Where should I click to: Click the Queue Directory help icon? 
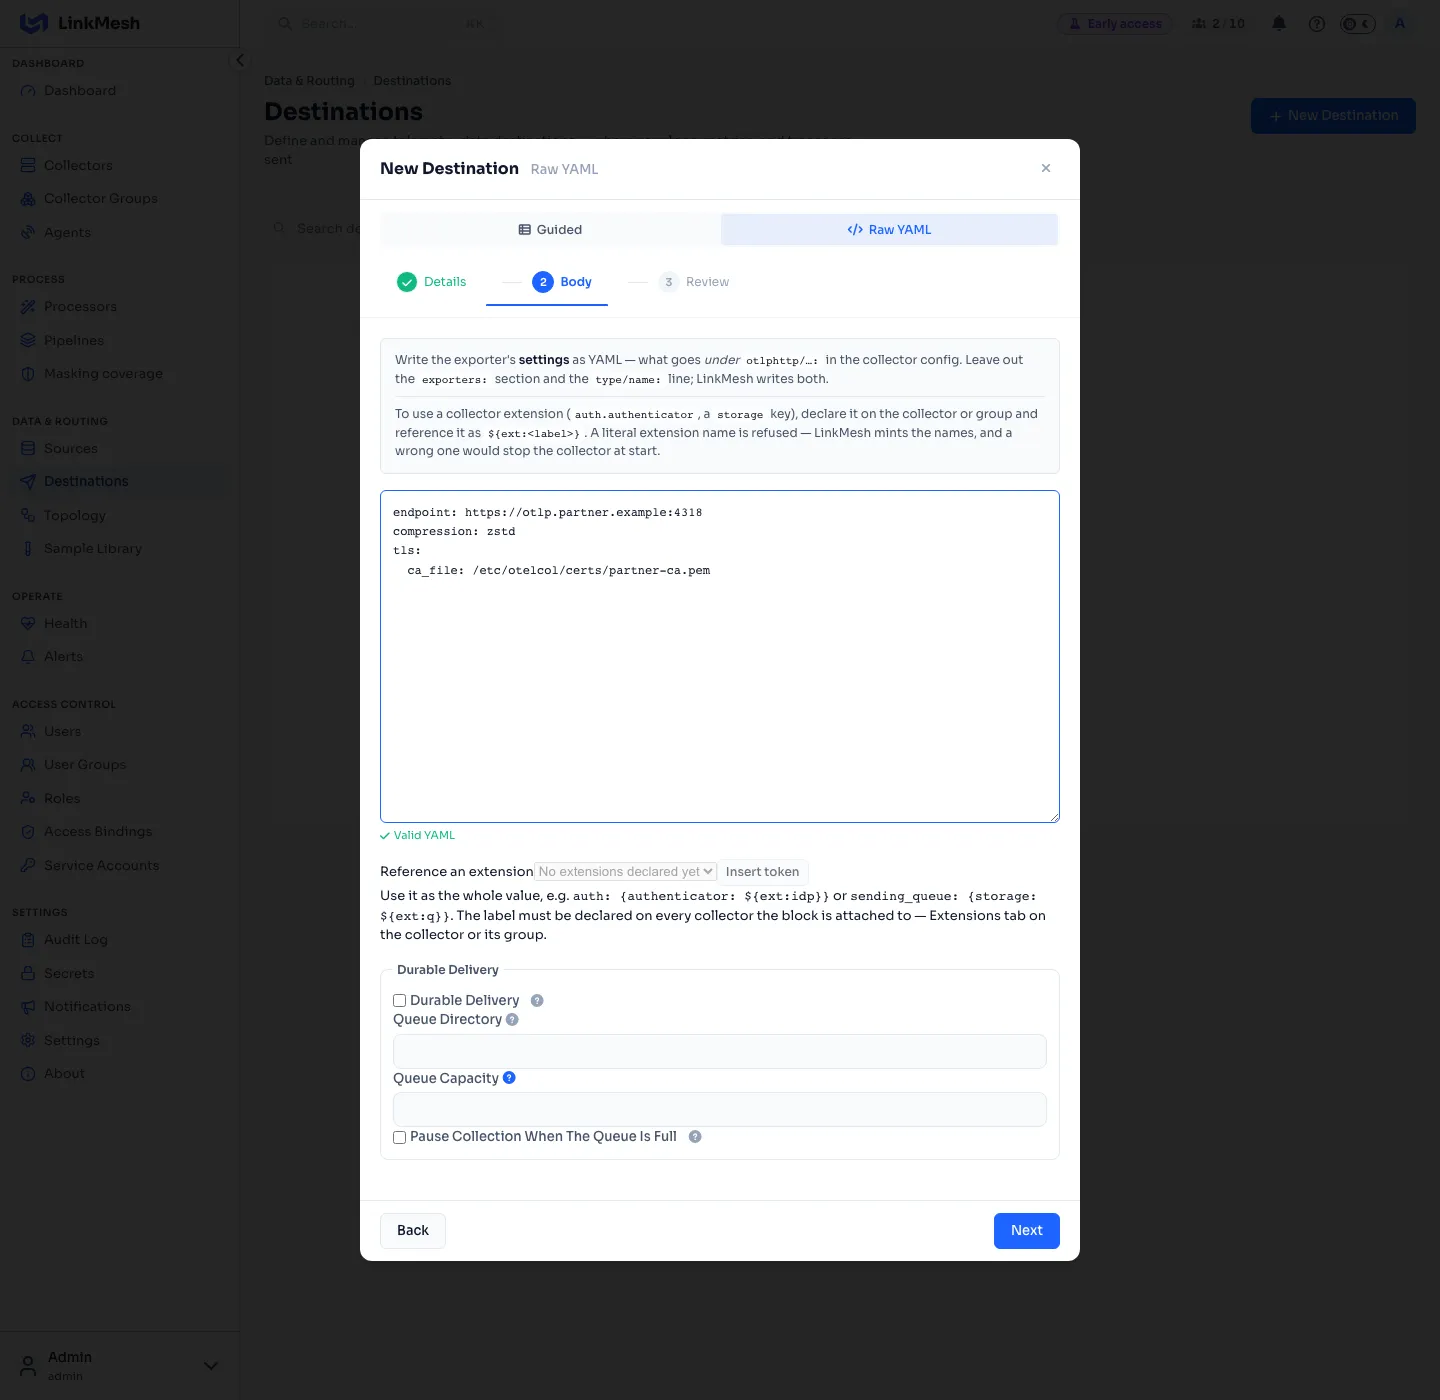pyautogui.click(x=512, y=1020)
